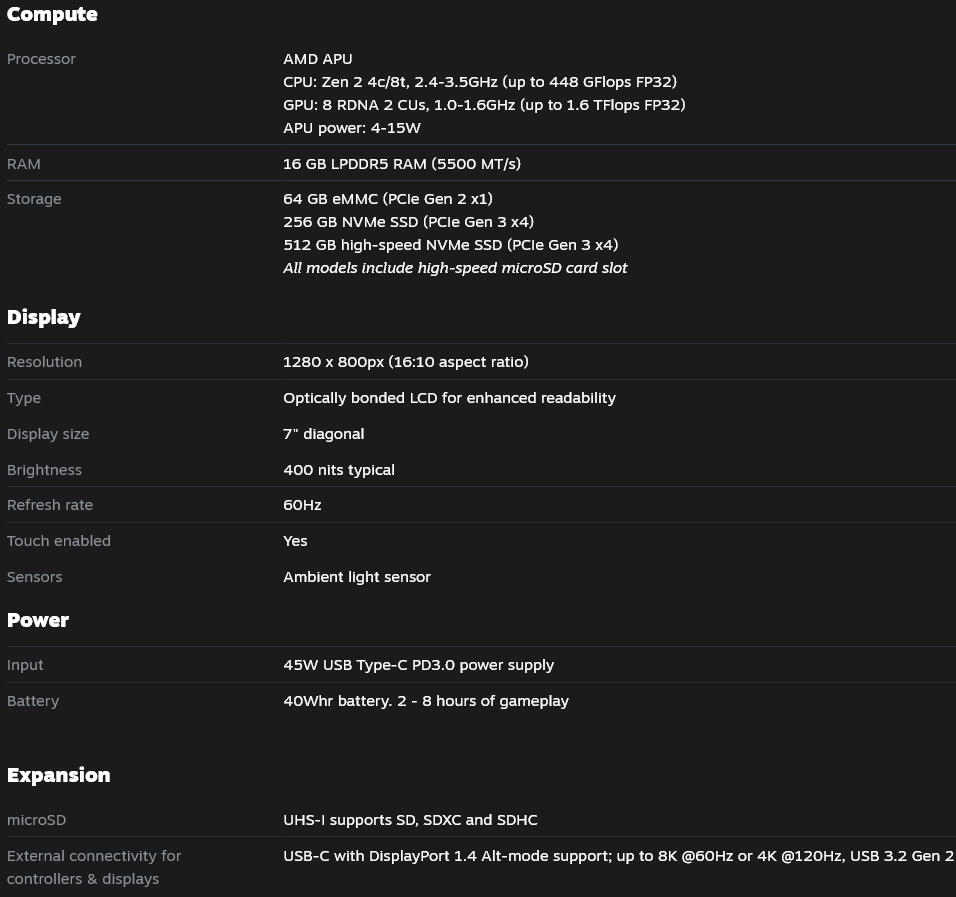This screenshot has width=956, height=897.
Task: Select the 45W USB Type-C power supply text
Action: (x=418, y=665)
